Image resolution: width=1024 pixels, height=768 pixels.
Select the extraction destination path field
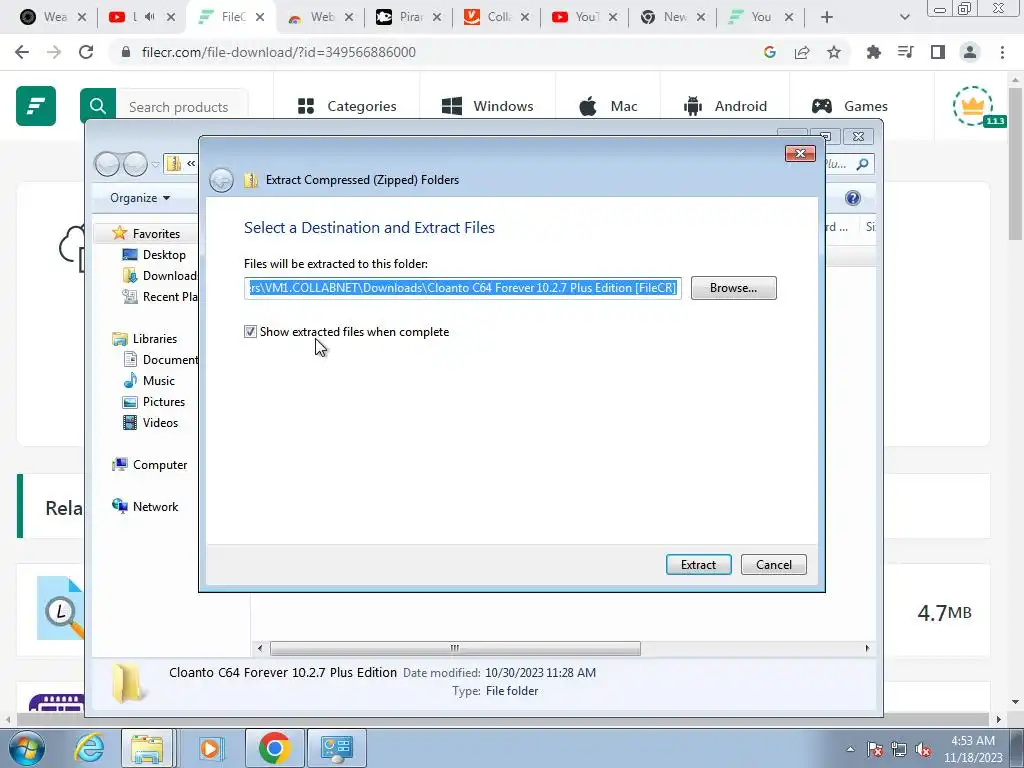[x=462, y=288]
